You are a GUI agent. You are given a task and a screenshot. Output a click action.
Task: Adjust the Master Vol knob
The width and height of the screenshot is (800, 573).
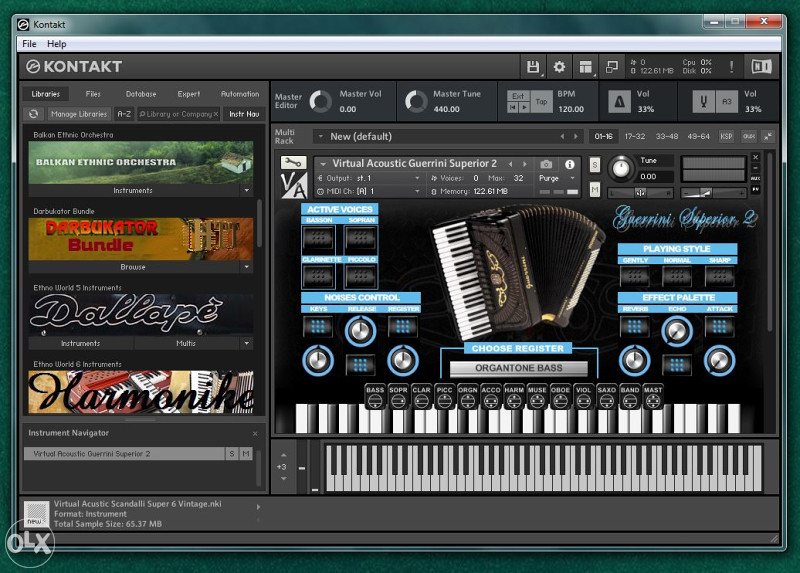coord(321,101)
